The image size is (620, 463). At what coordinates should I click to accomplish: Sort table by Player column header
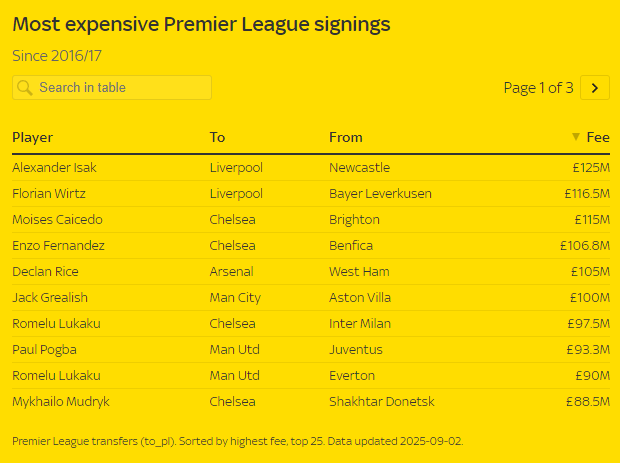[32, 137]
